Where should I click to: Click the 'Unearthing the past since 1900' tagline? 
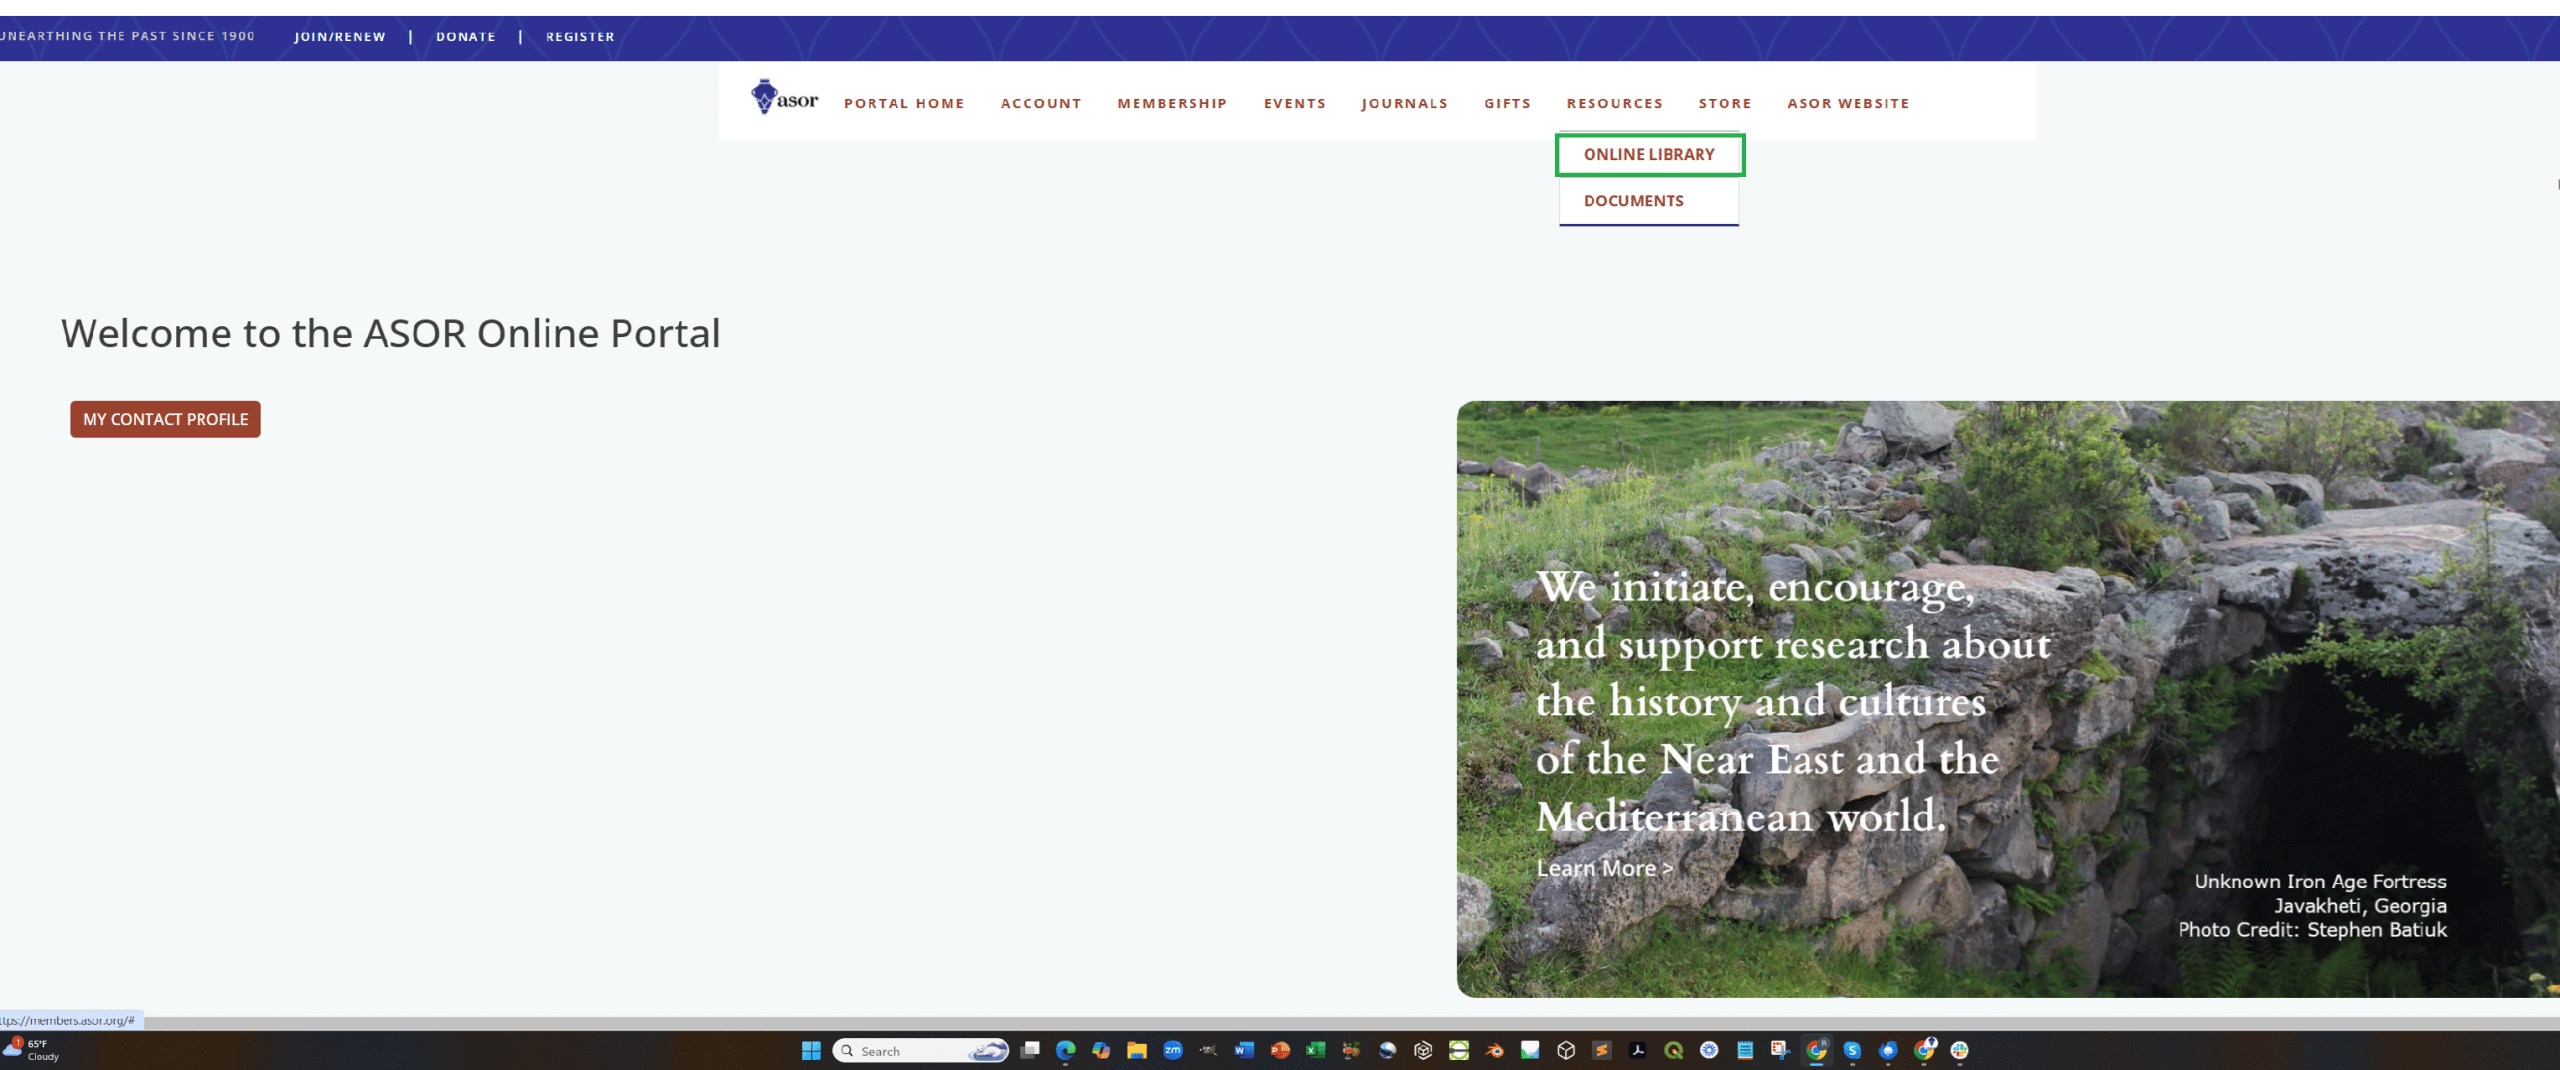(128, 36)
